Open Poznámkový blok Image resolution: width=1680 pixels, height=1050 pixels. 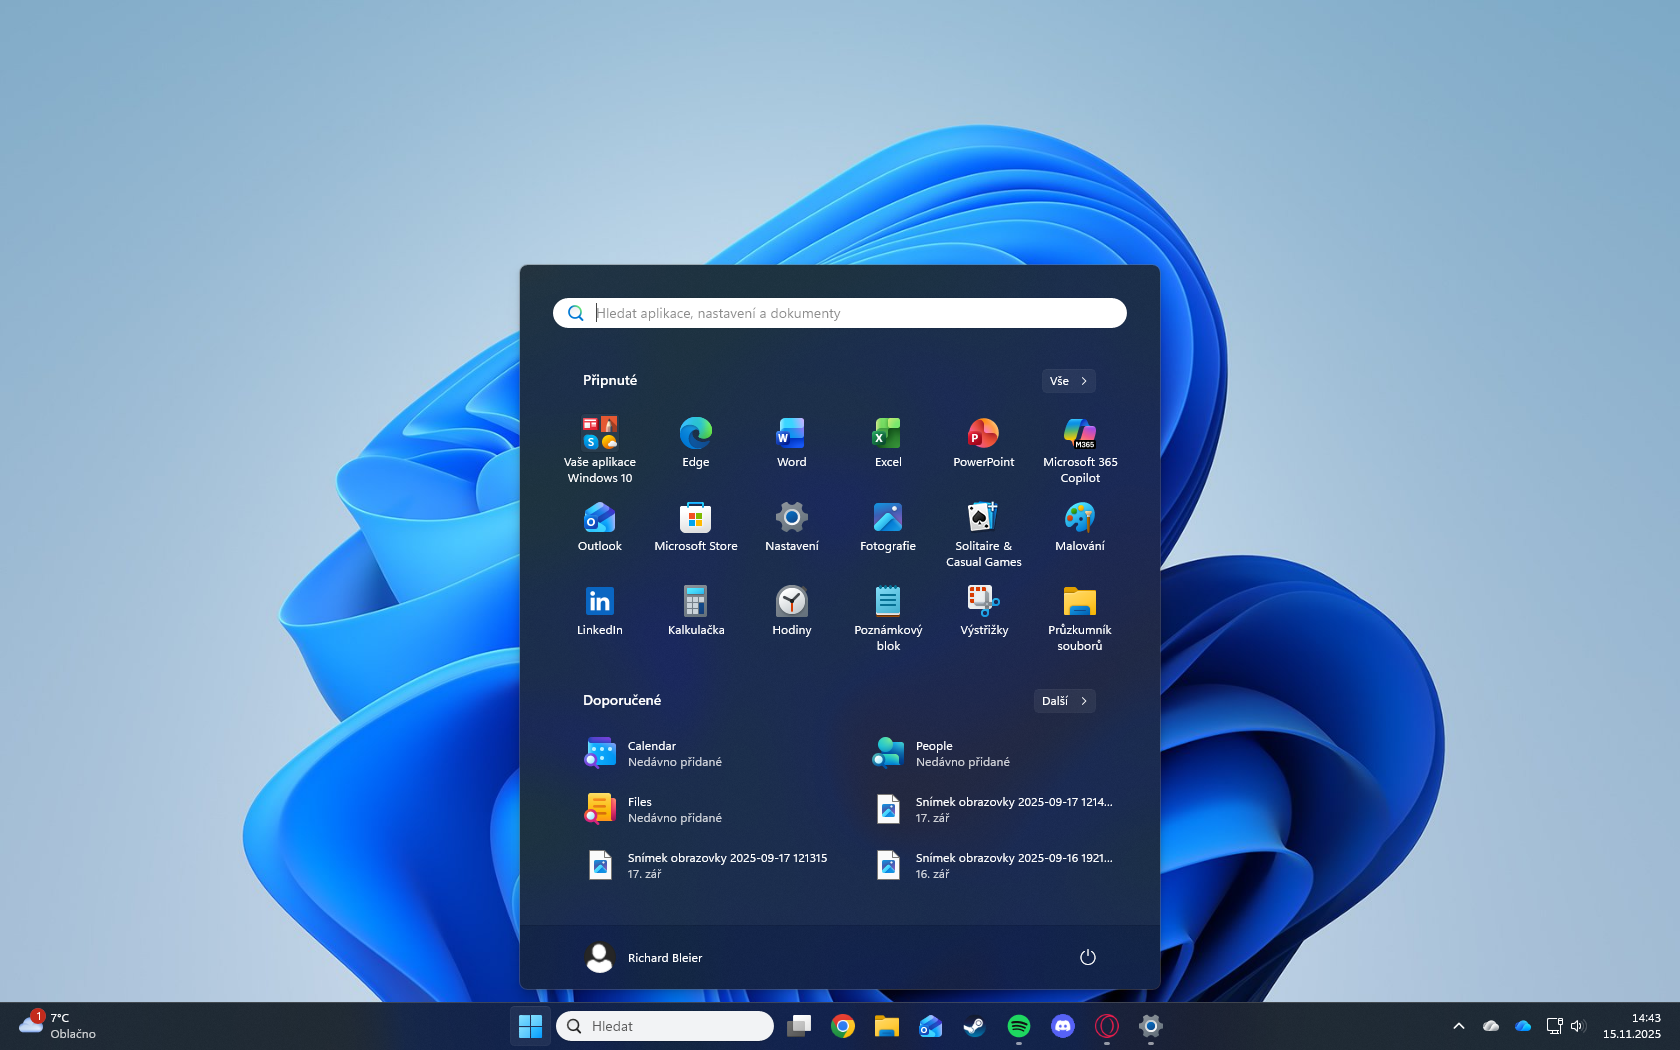point(887,608)
